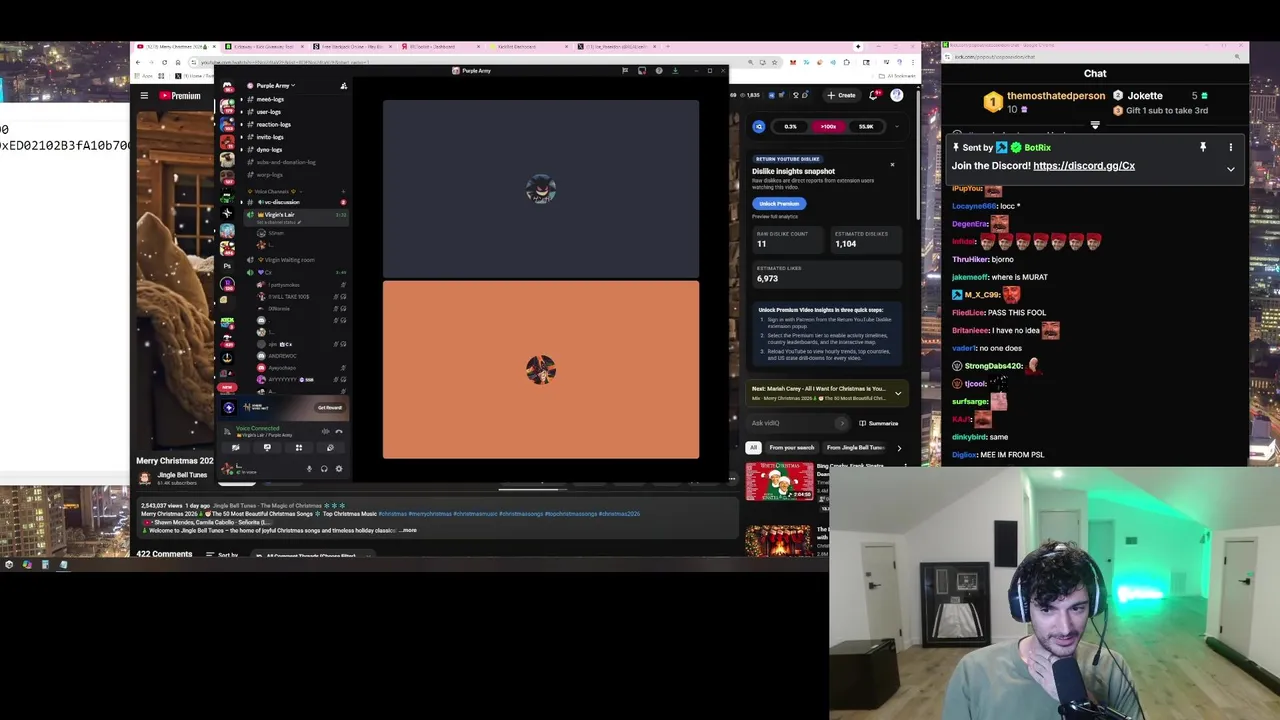The width and height of the screenshot is (1280, 720).
Task: Open Sort by comments dropdown
Action: pos(223,555)
